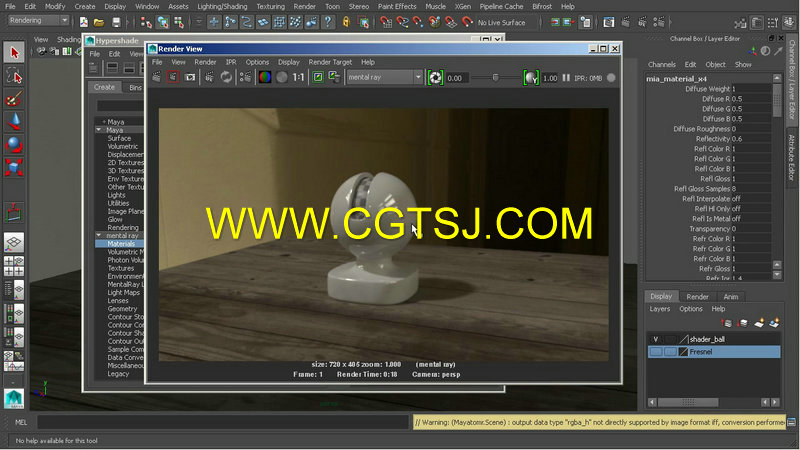
Task: Set real size 1:1 zoom
Action: tap(298, 78)
